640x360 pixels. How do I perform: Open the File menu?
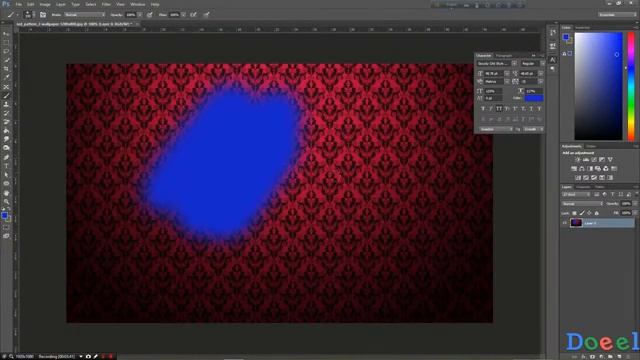coord(19,4)
